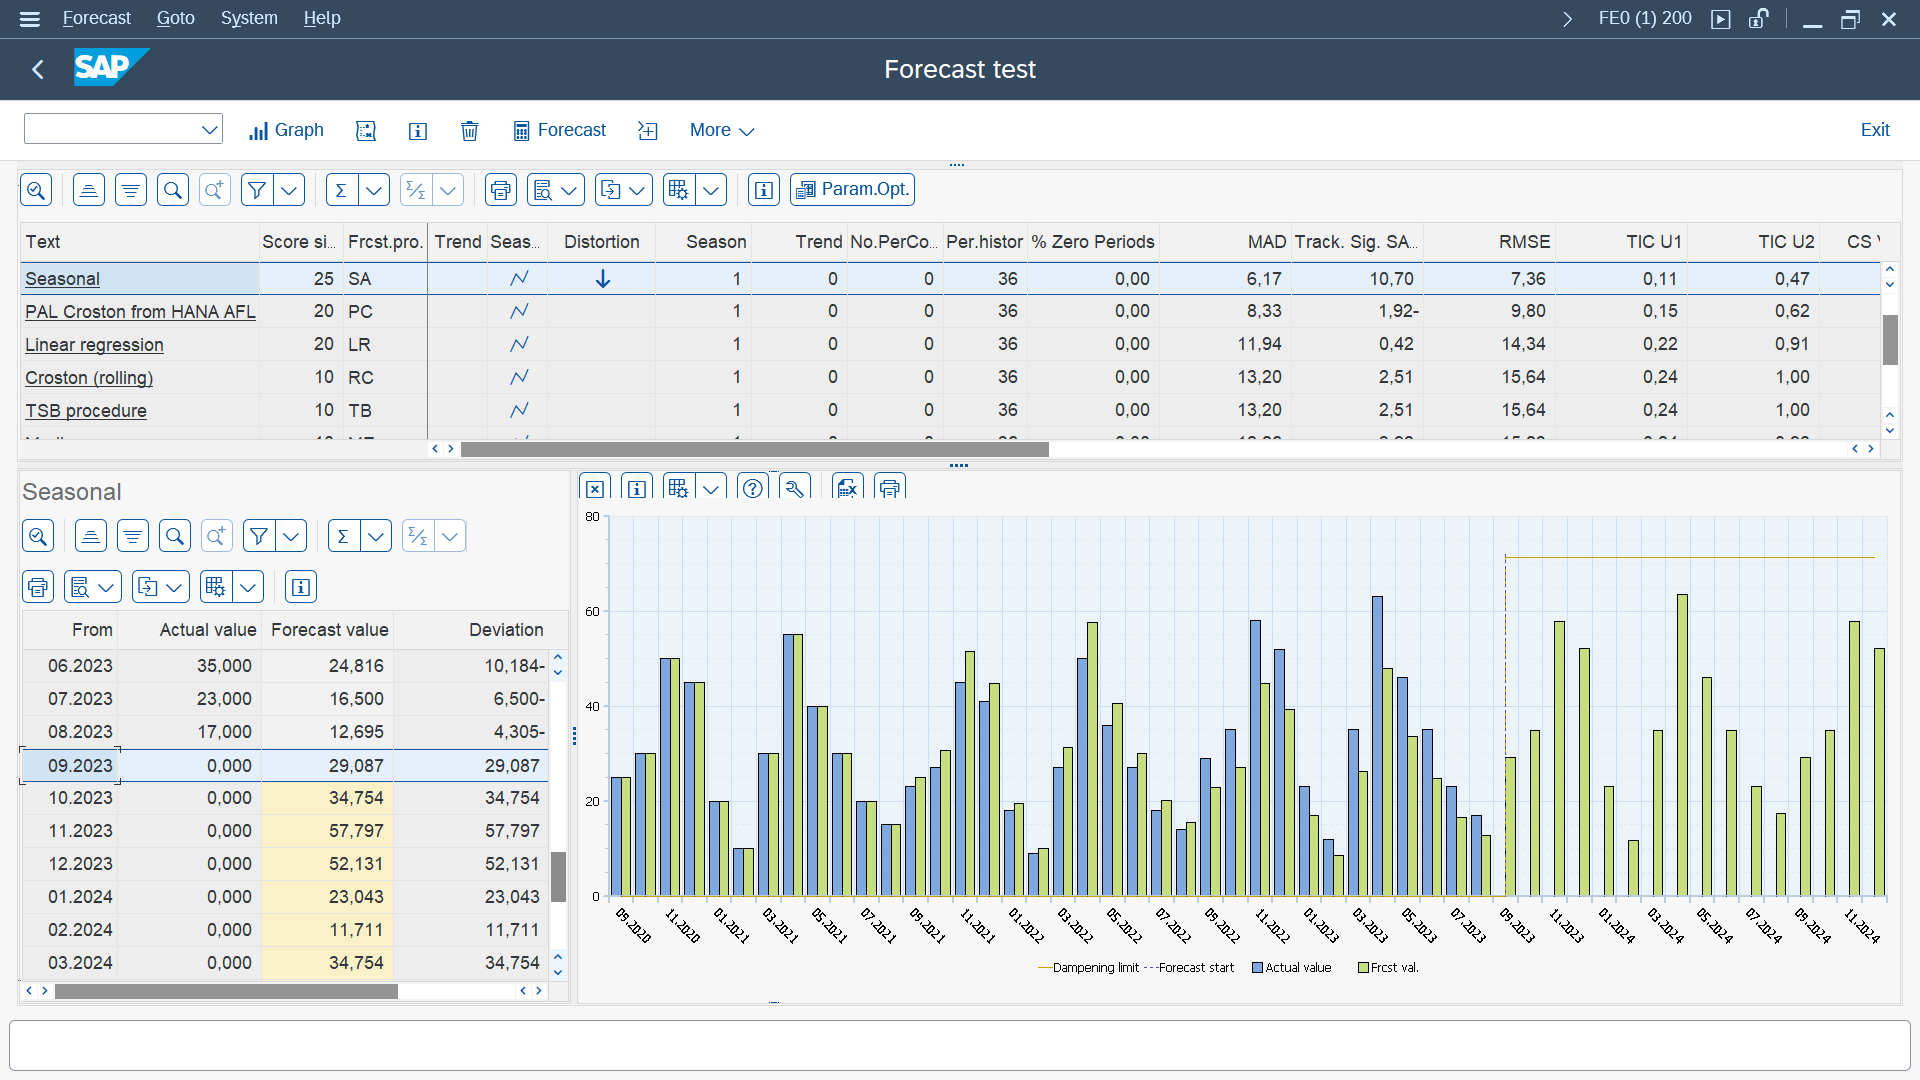Screen dimensions: 1920x1080
Task: Expand the filter dropdown arrow in the toolbar
Action: (x=288, y=189)
